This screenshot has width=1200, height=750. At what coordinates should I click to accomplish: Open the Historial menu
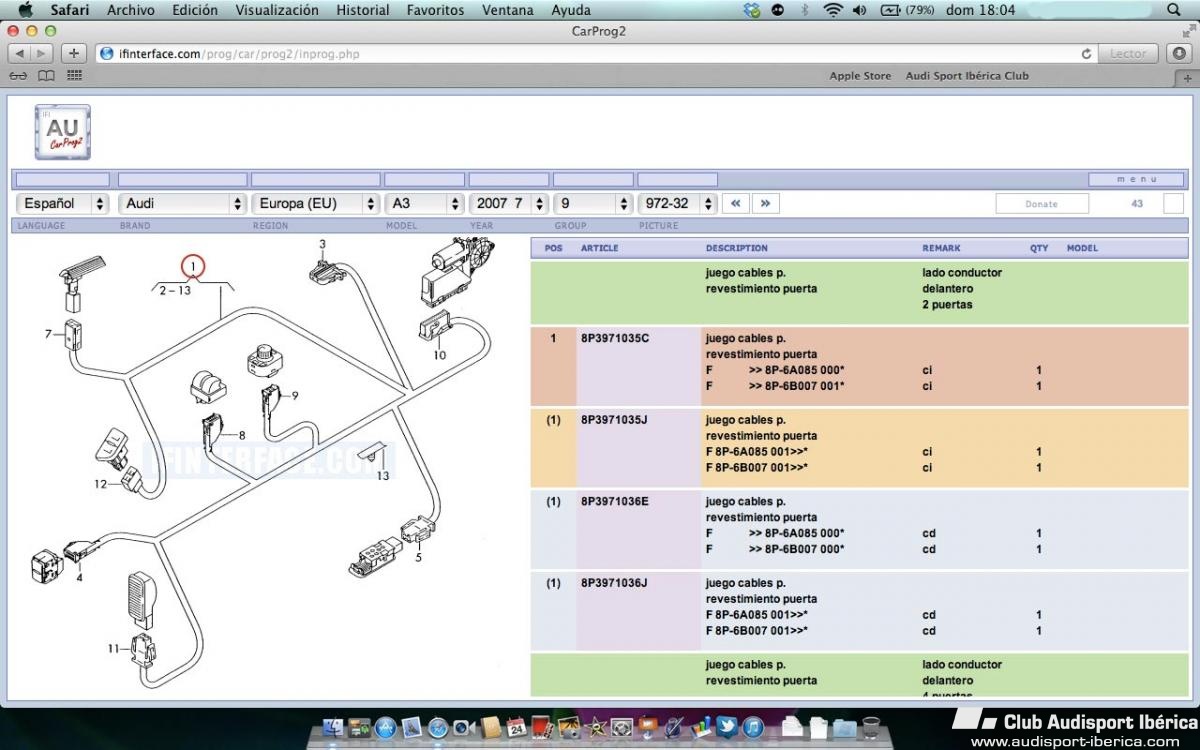(363, 10)
